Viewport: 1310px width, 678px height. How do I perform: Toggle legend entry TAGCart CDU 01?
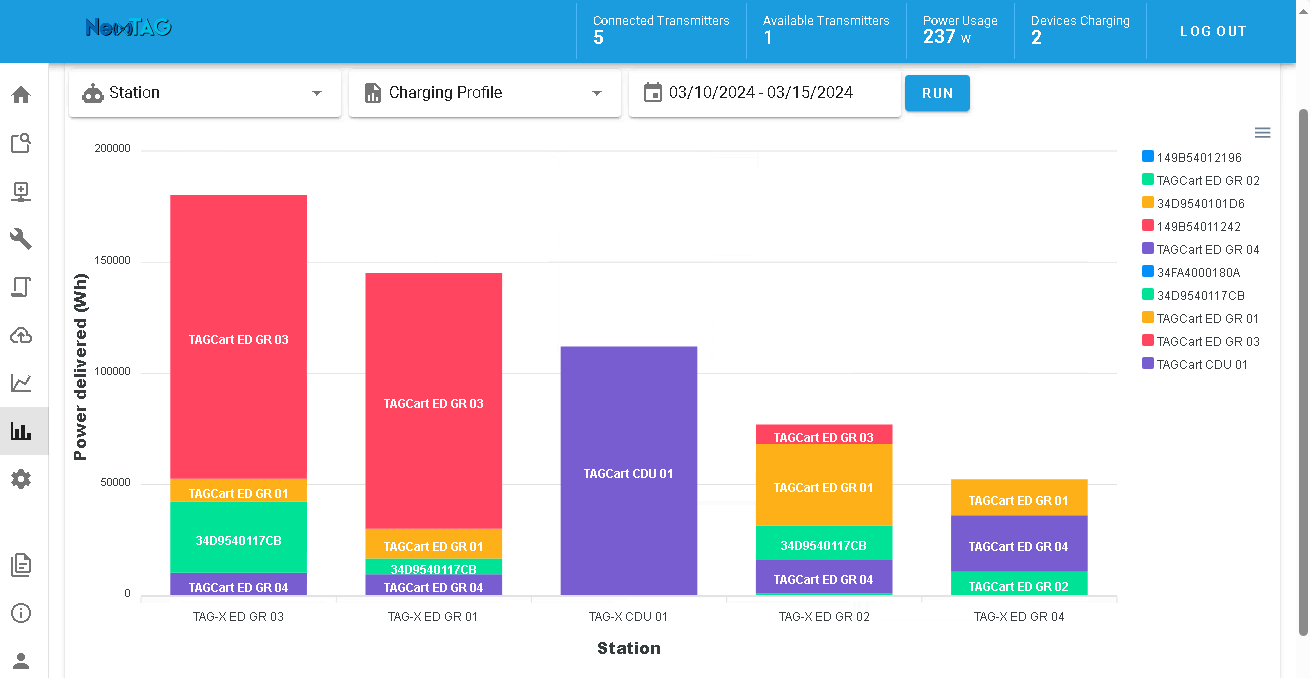[1195, 364]
